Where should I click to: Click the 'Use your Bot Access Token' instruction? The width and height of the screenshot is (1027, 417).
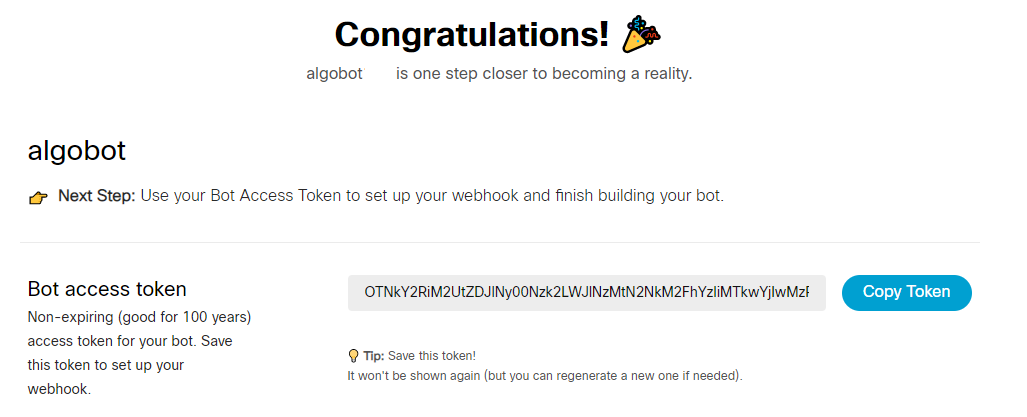pyautogui.click(x=431, y=196)
